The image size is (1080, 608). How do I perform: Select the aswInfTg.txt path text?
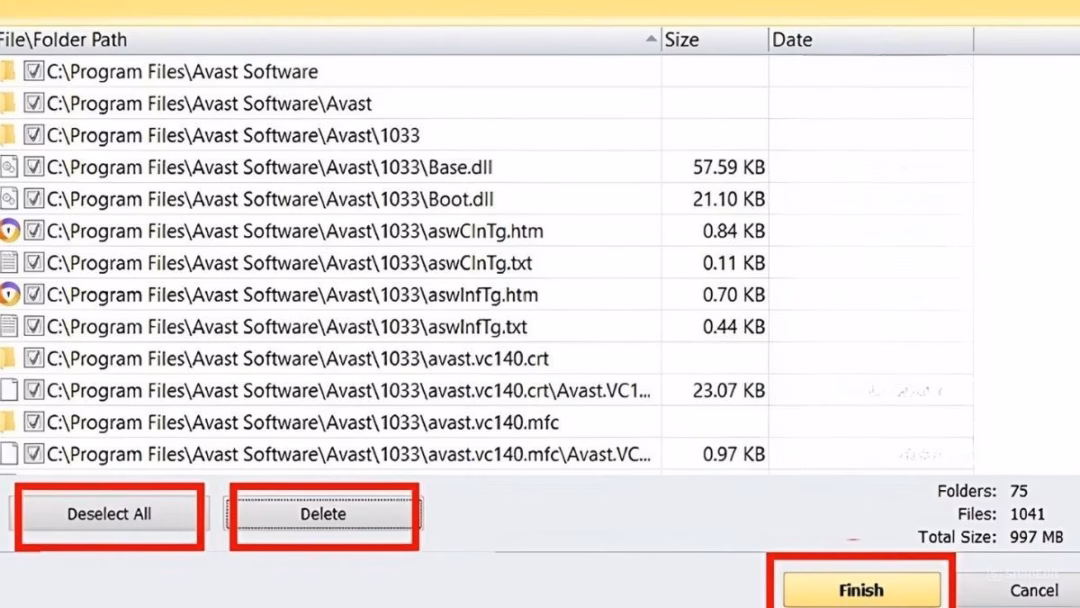(287, 327)
